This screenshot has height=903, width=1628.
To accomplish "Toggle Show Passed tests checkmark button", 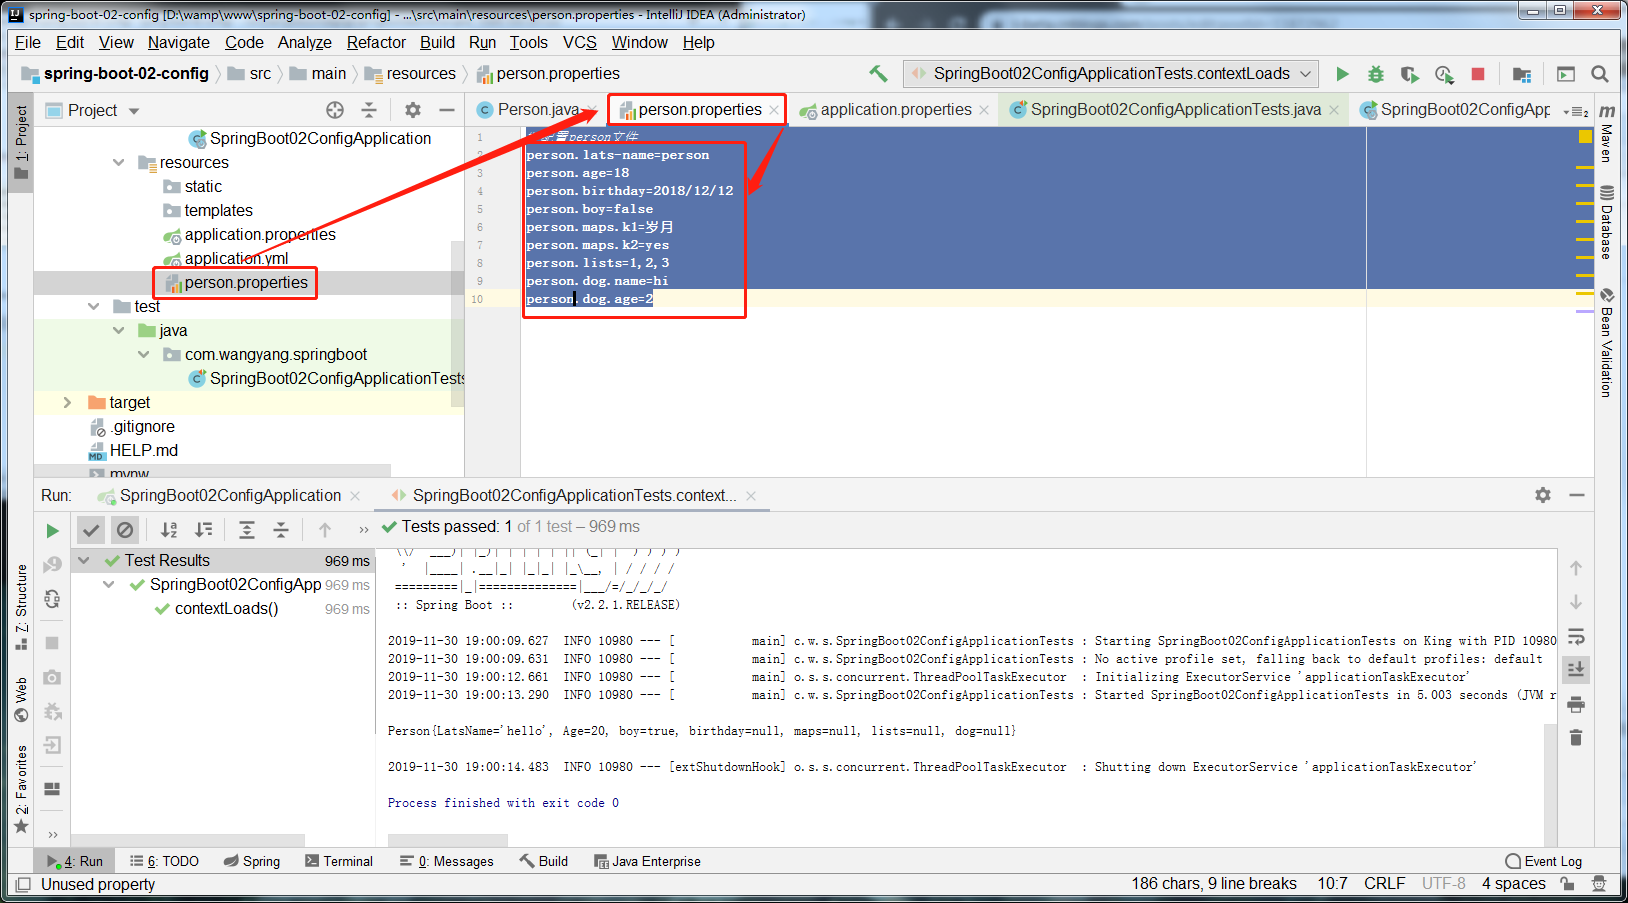I will coord(91,530).
